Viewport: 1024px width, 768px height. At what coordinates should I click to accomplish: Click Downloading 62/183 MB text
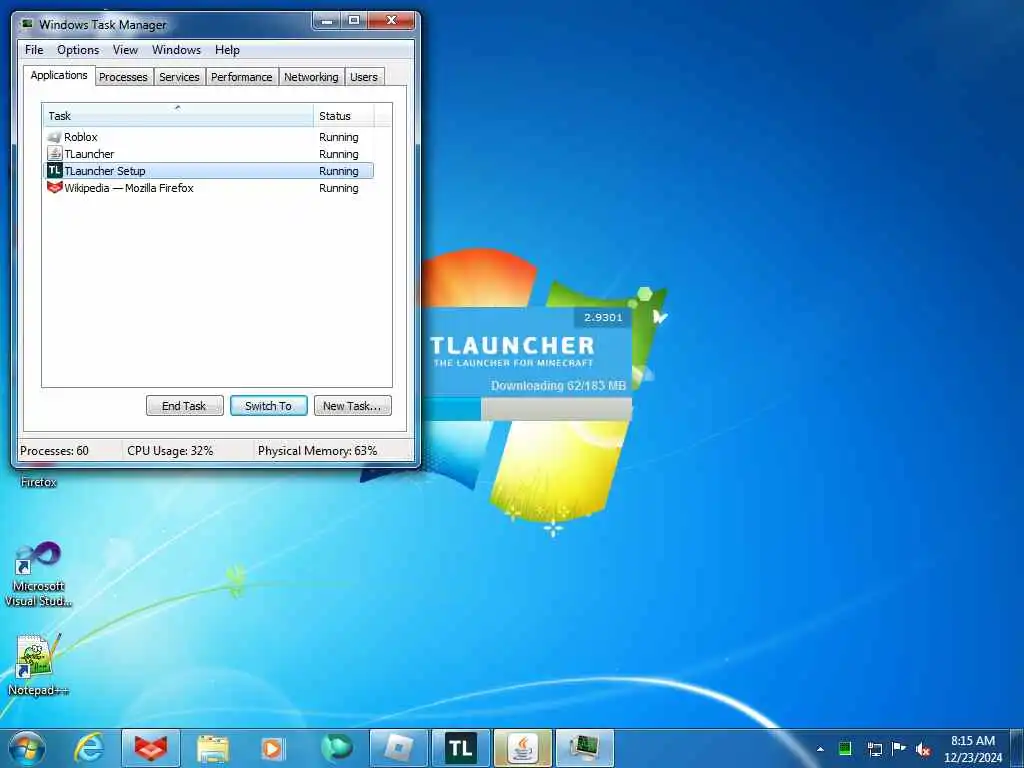point(558,385)
